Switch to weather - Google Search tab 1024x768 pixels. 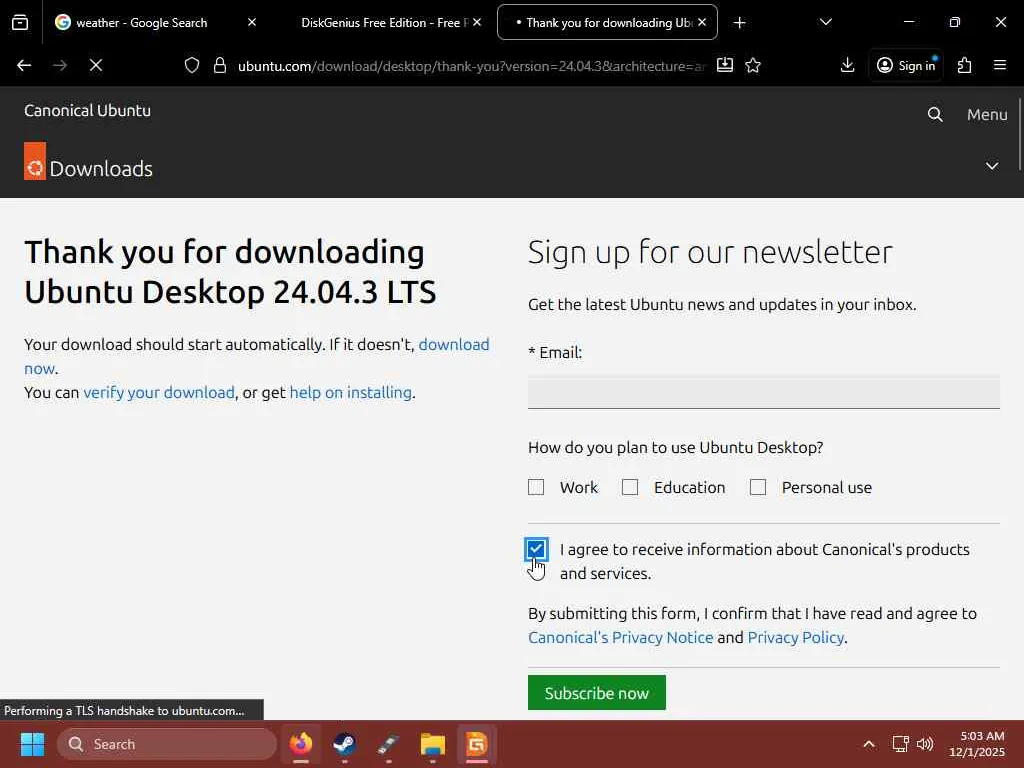141,23
